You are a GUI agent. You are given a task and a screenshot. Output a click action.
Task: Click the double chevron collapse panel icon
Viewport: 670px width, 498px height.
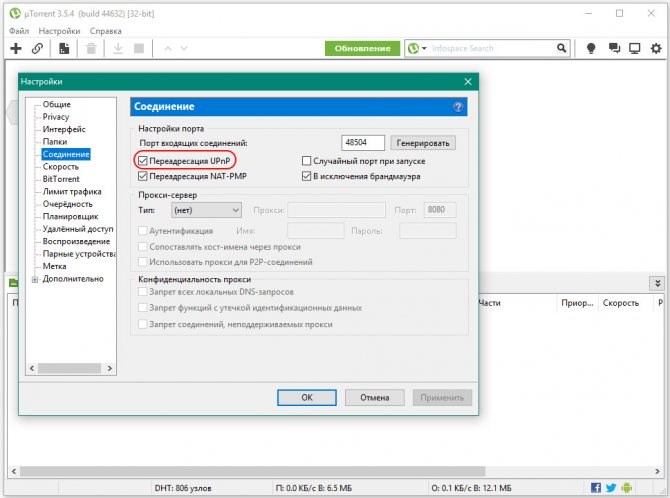[658, 283]
